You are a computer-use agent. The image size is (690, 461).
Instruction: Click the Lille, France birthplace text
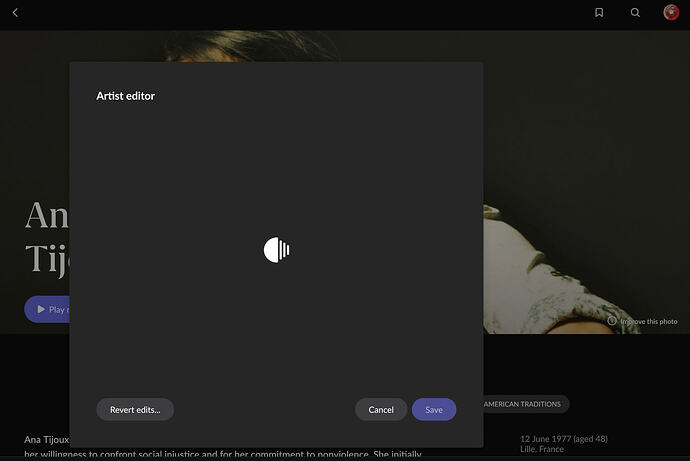(542, 449)
